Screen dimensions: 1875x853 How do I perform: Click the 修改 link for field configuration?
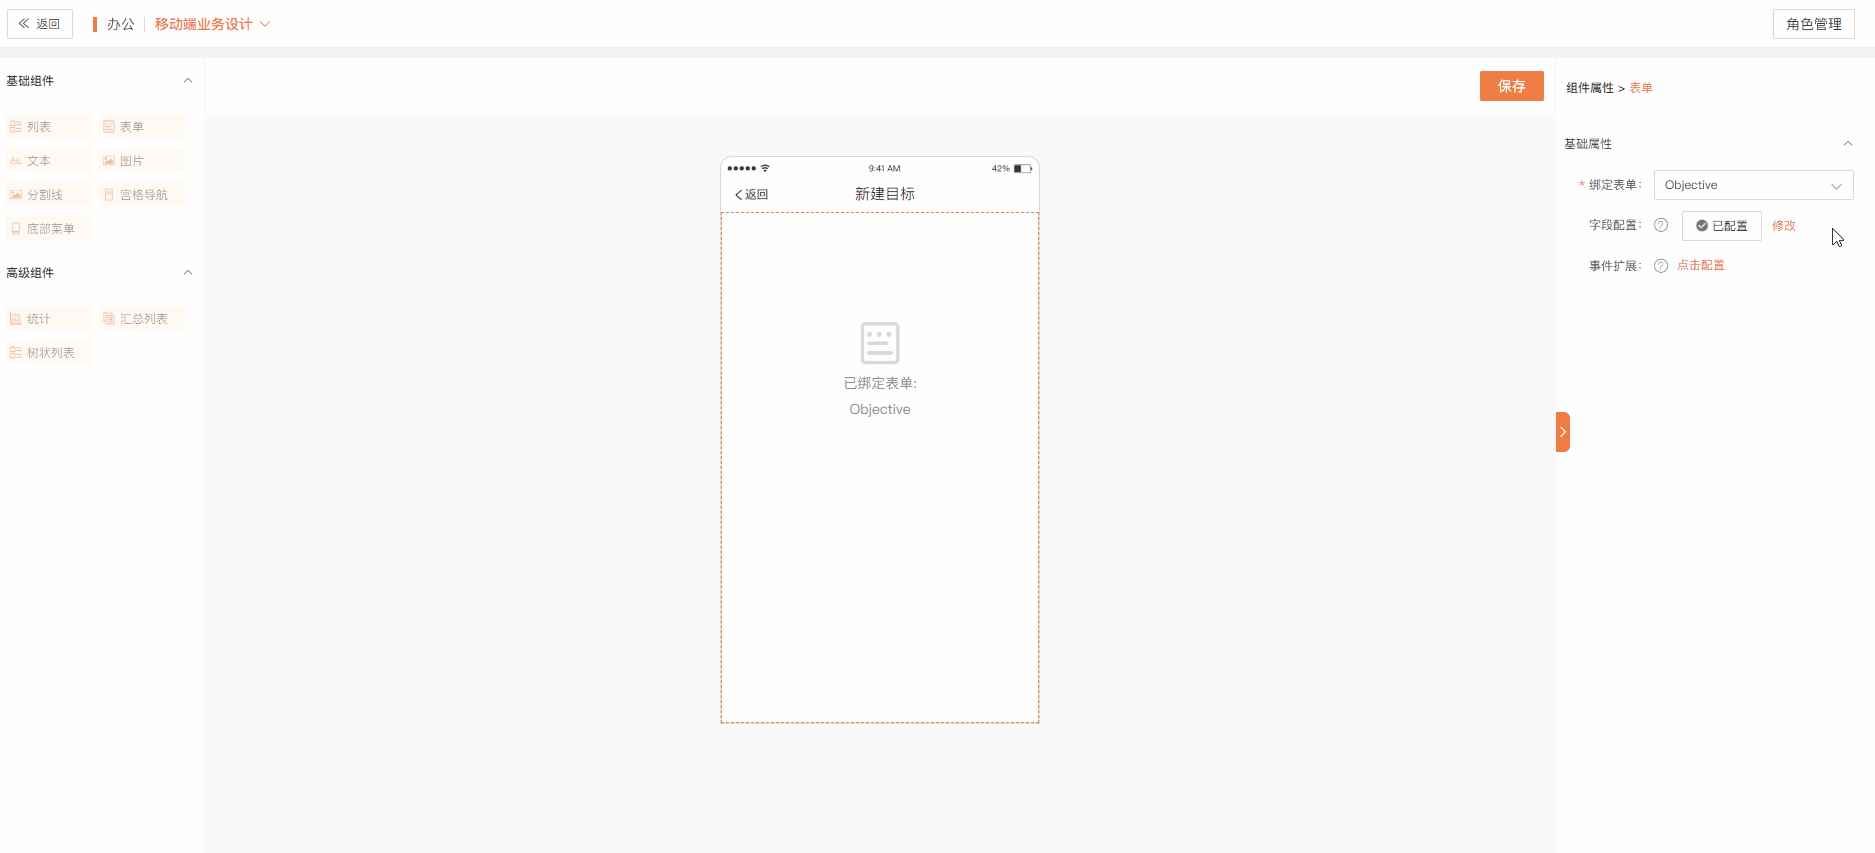pos(1783,226)
